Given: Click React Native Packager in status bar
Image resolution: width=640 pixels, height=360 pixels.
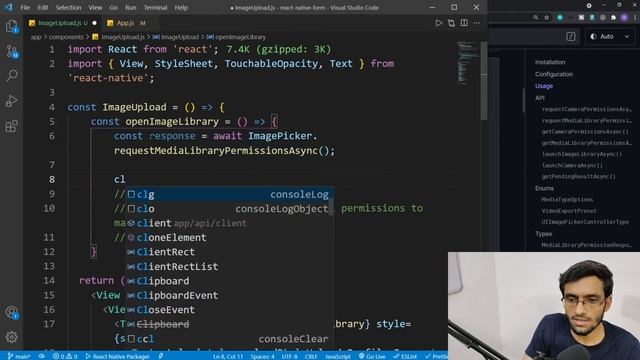Looking at the screenshot, I should 117,356.
